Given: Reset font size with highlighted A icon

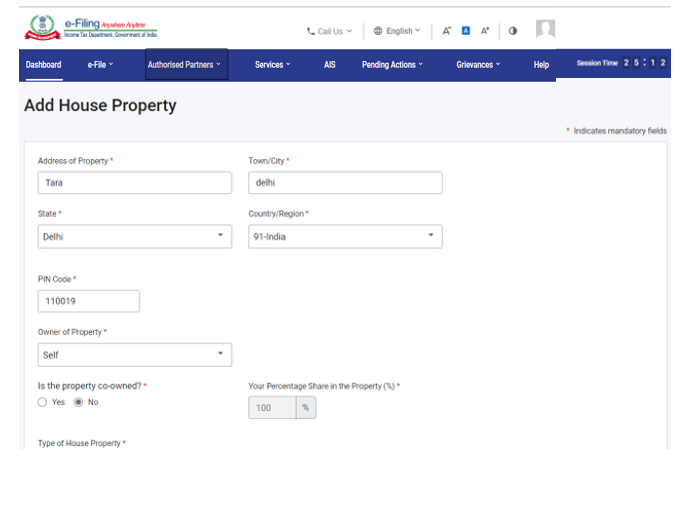Looking at the screenshot, I should point(466,31).
